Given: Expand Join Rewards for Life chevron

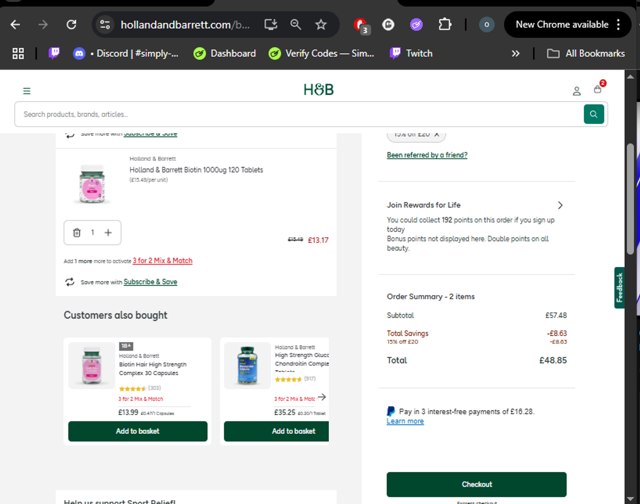Looking at the screenshot, I should pos(560,205).
